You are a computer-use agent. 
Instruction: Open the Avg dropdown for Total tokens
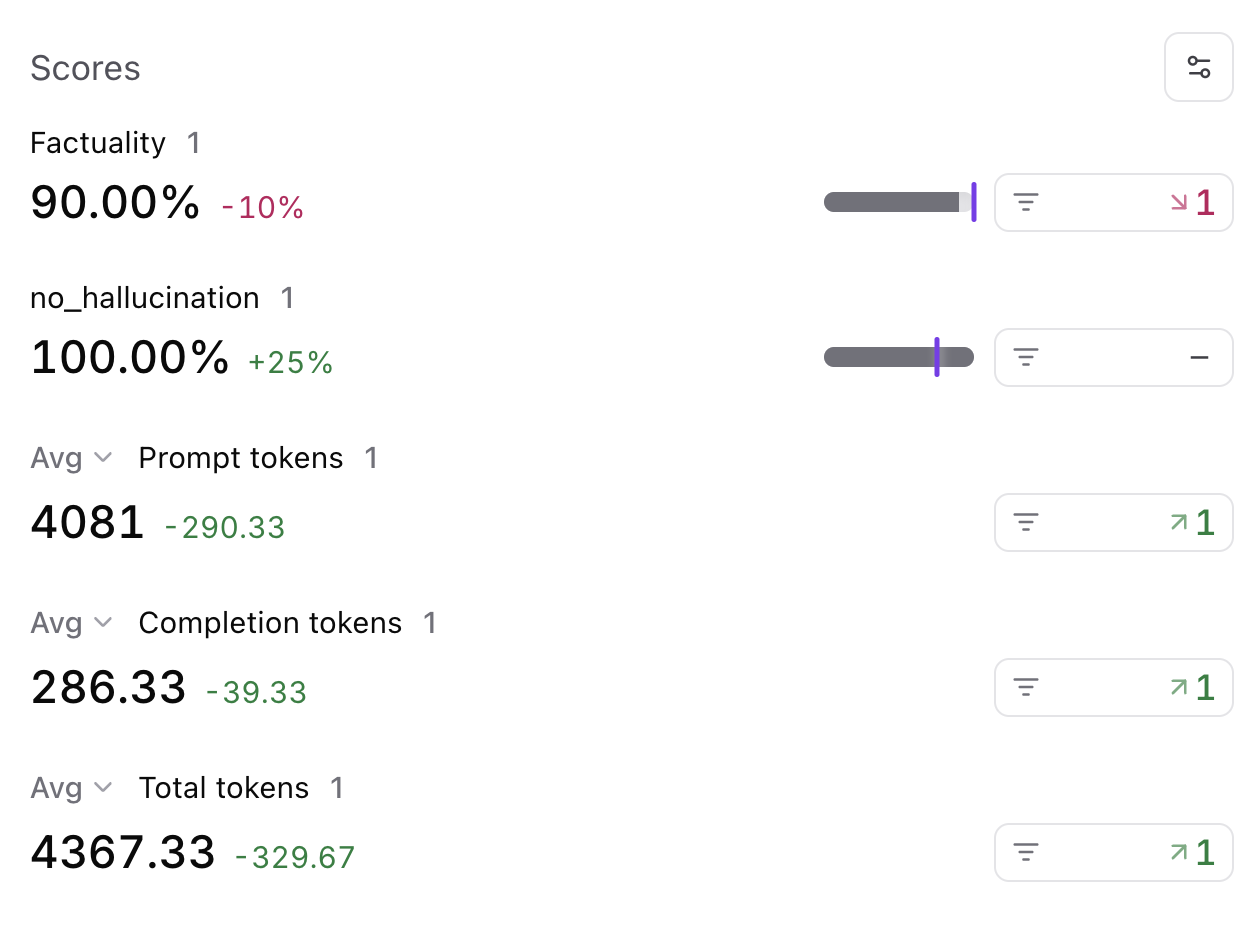pos(70,788)
